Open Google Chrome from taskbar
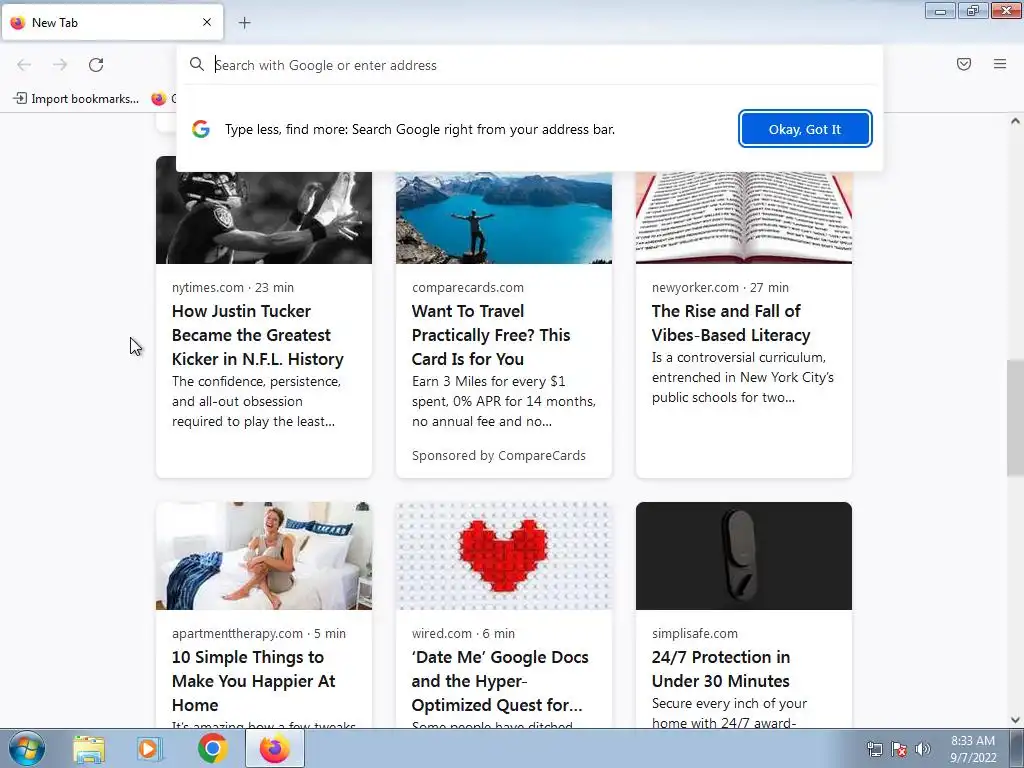The image size is (1024, 768). [212, 749]
